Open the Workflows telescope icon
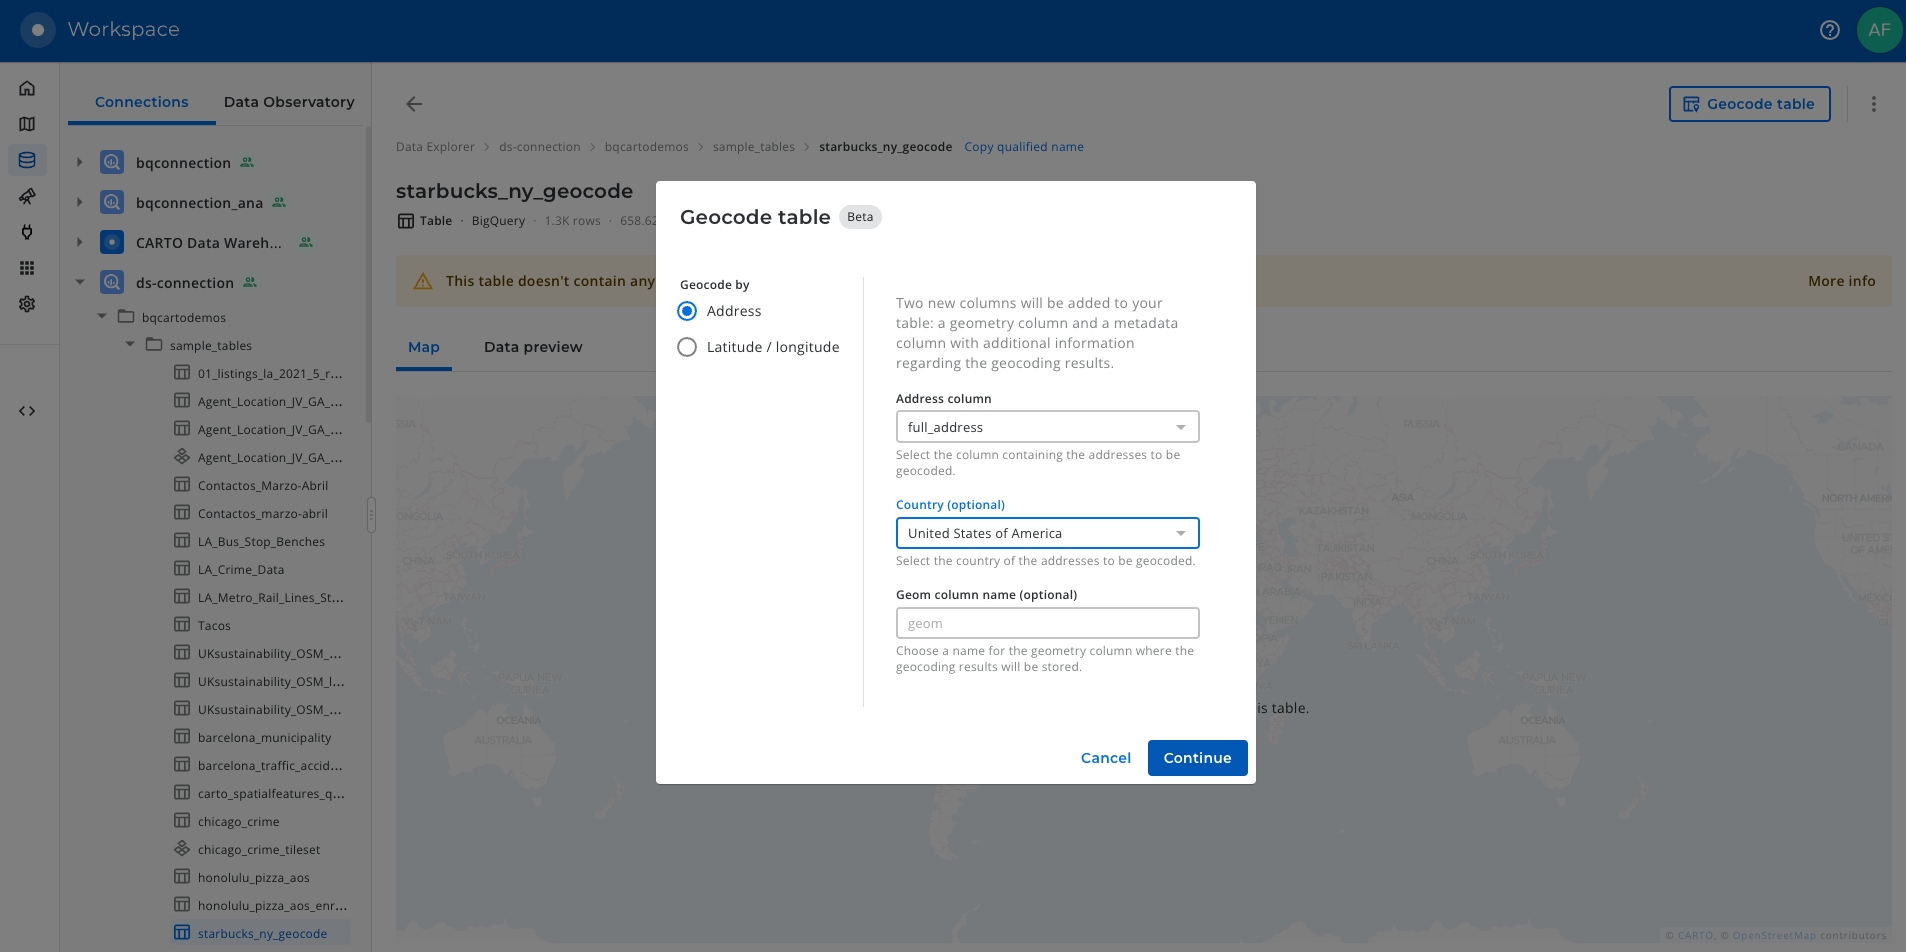The height and width of the screenshot is (952, 1906). (x=27, y=196)
